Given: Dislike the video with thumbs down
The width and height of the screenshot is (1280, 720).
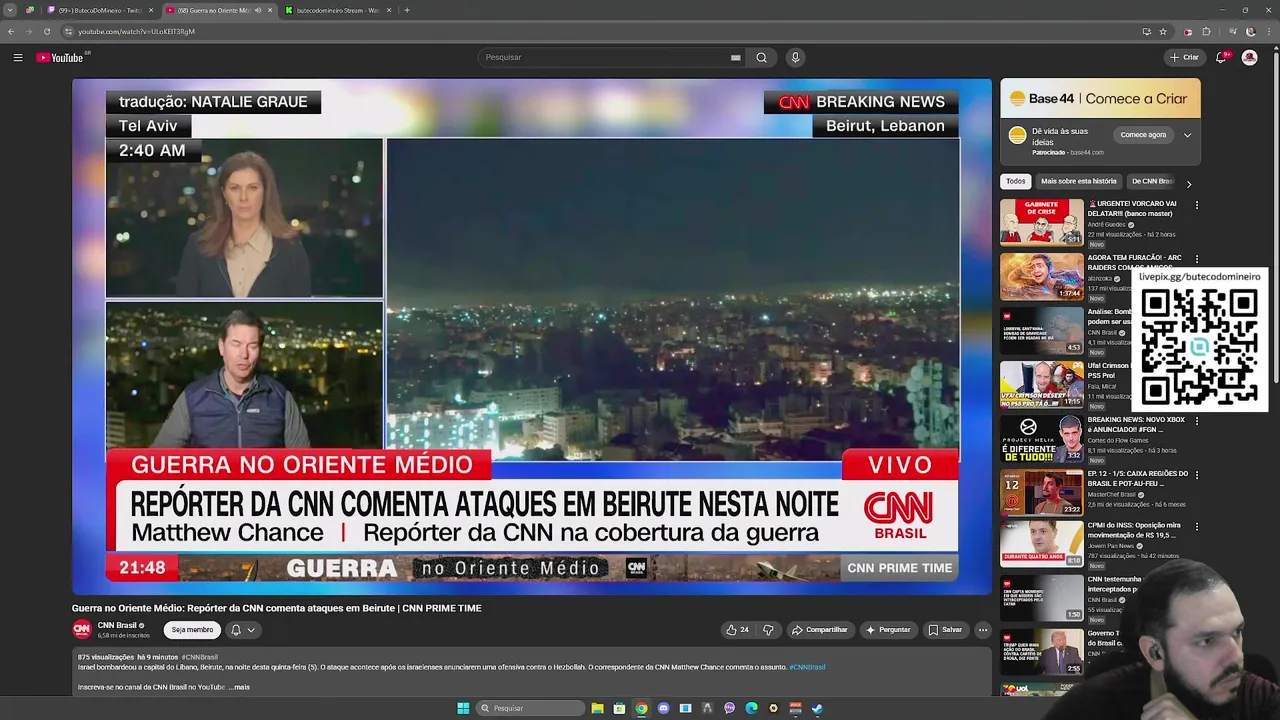Looking at the screenshot, I should (x=768, y=630).
